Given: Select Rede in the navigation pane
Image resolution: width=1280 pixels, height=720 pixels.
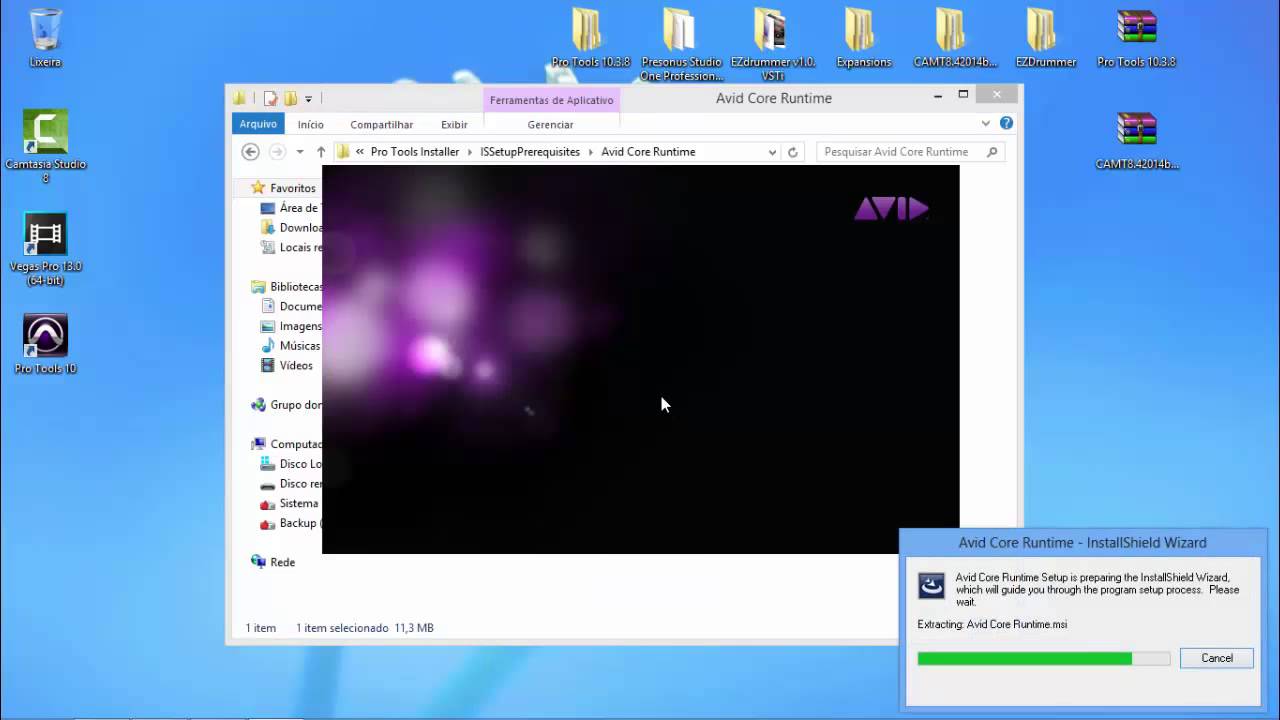Looking at the screenshot, I should (273, 562).
